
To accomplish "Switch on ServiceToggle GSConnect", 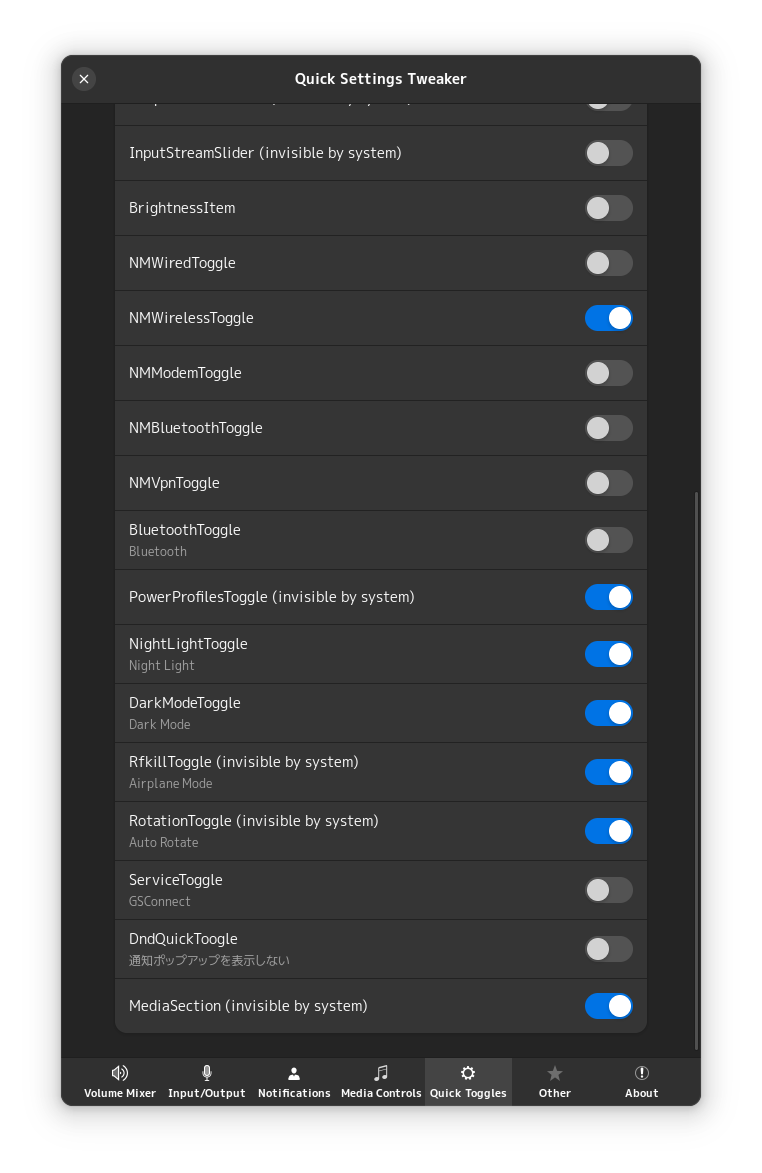I will 608,890.
